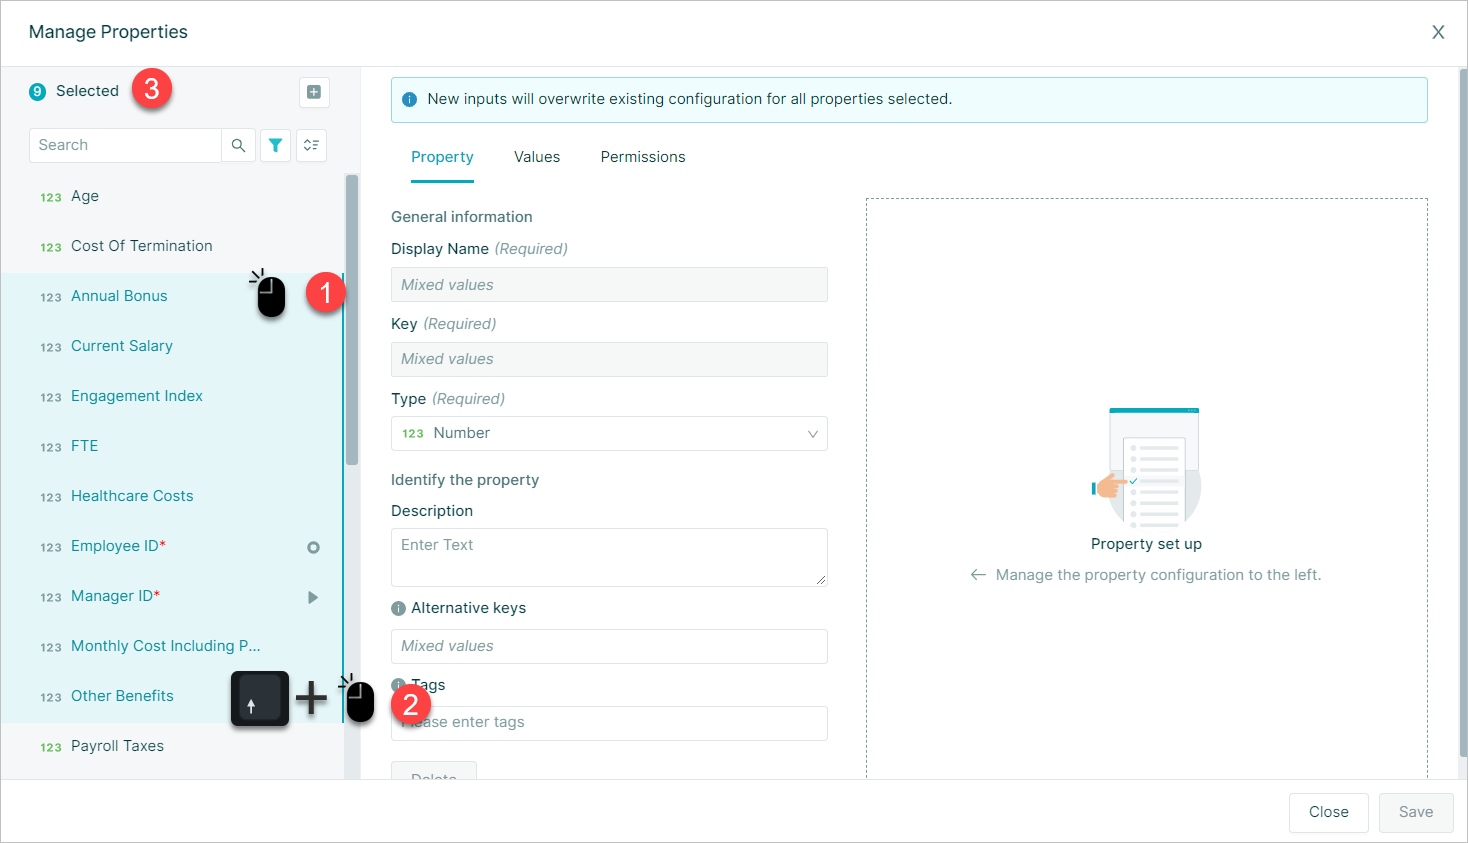Select the Healthcare Costs property

[172, 496]
